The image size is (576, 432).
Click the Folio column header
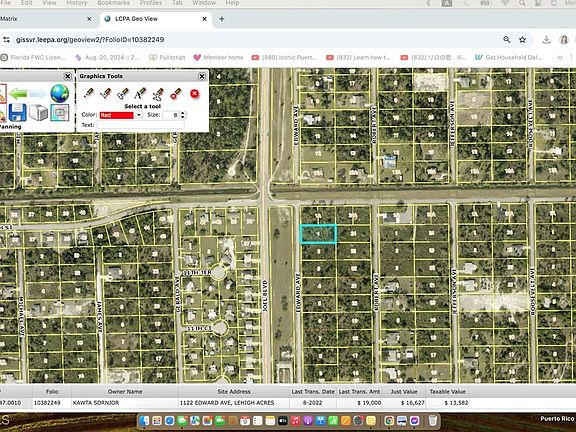tap(52, 392)
